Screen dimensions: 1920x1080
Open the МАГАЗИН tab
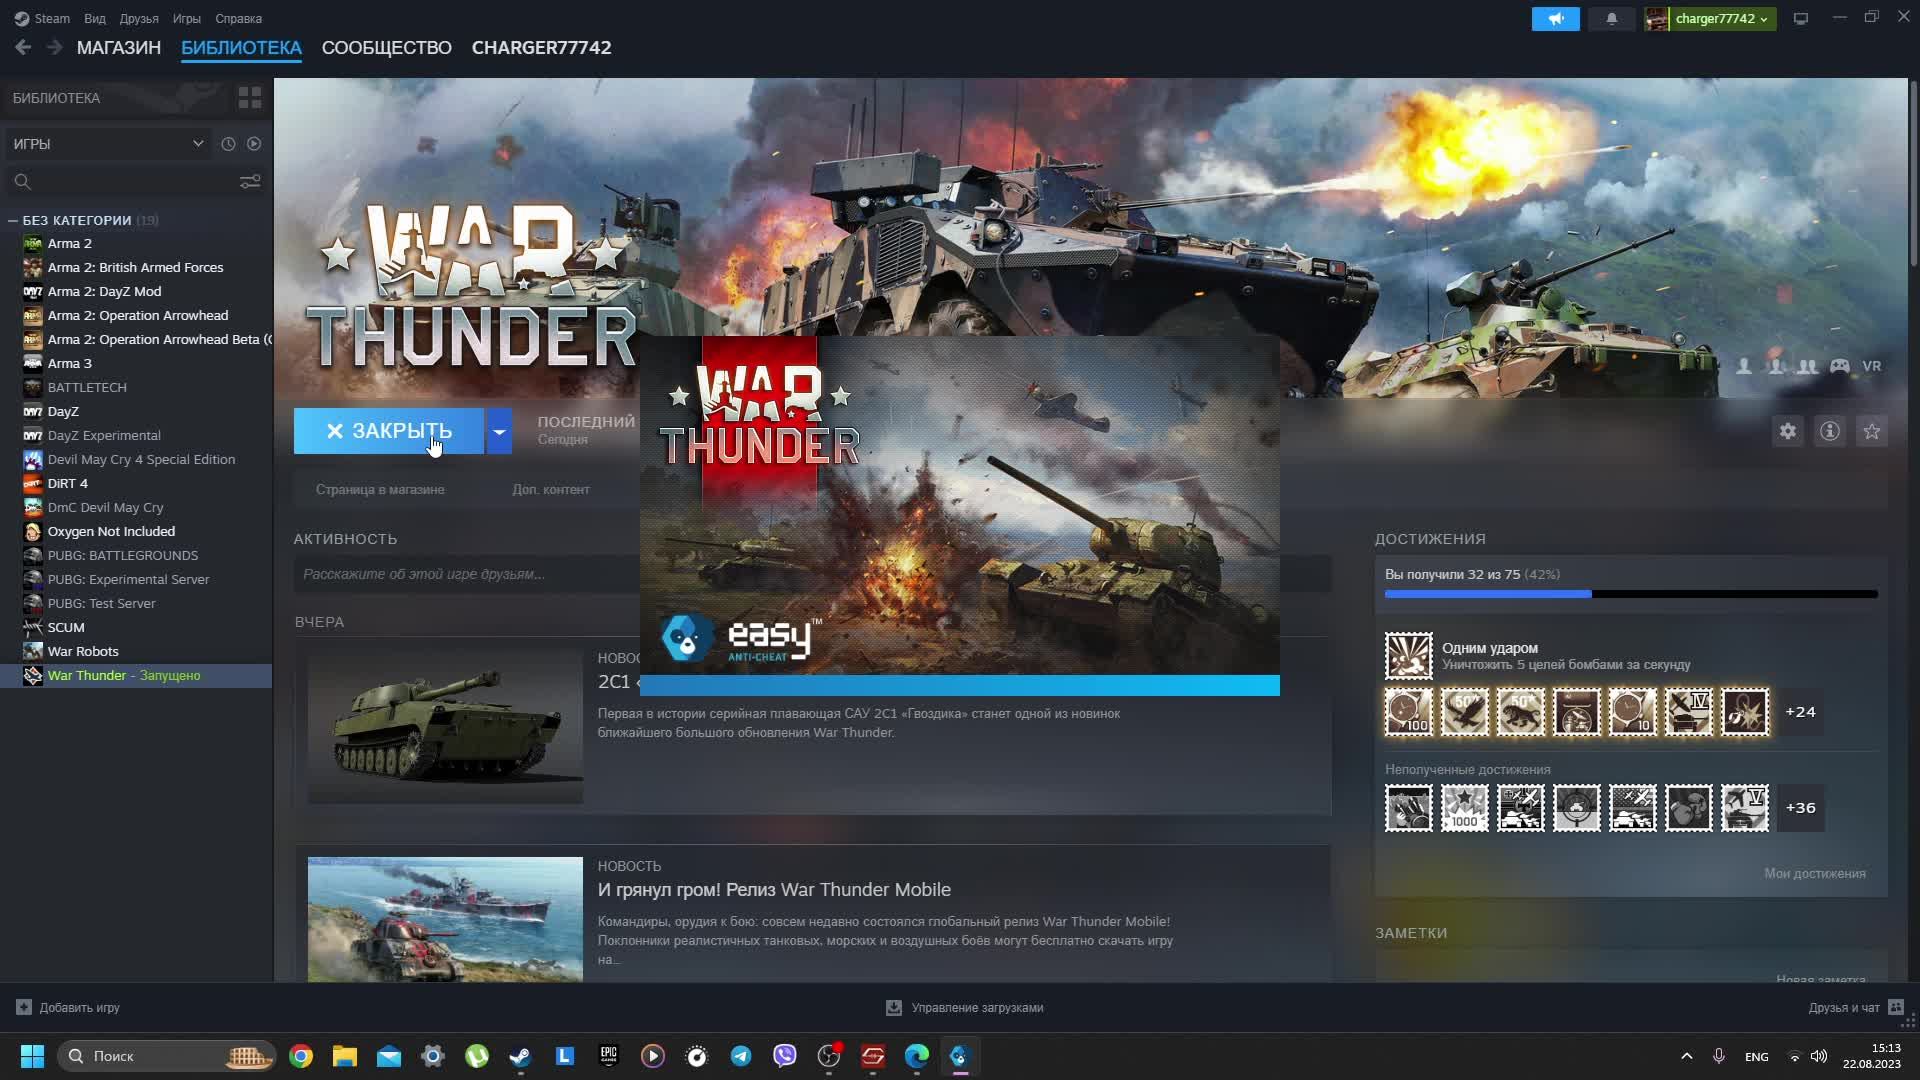pos(118,48)
